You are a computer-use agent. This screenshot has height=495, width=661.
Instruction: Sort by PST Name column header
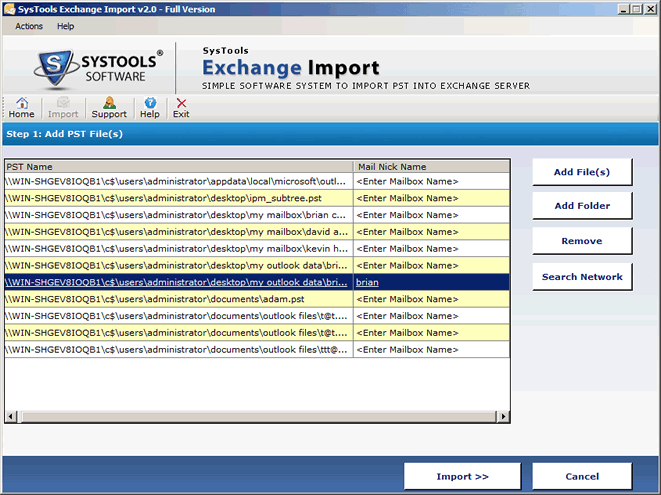tap(179, 167)
